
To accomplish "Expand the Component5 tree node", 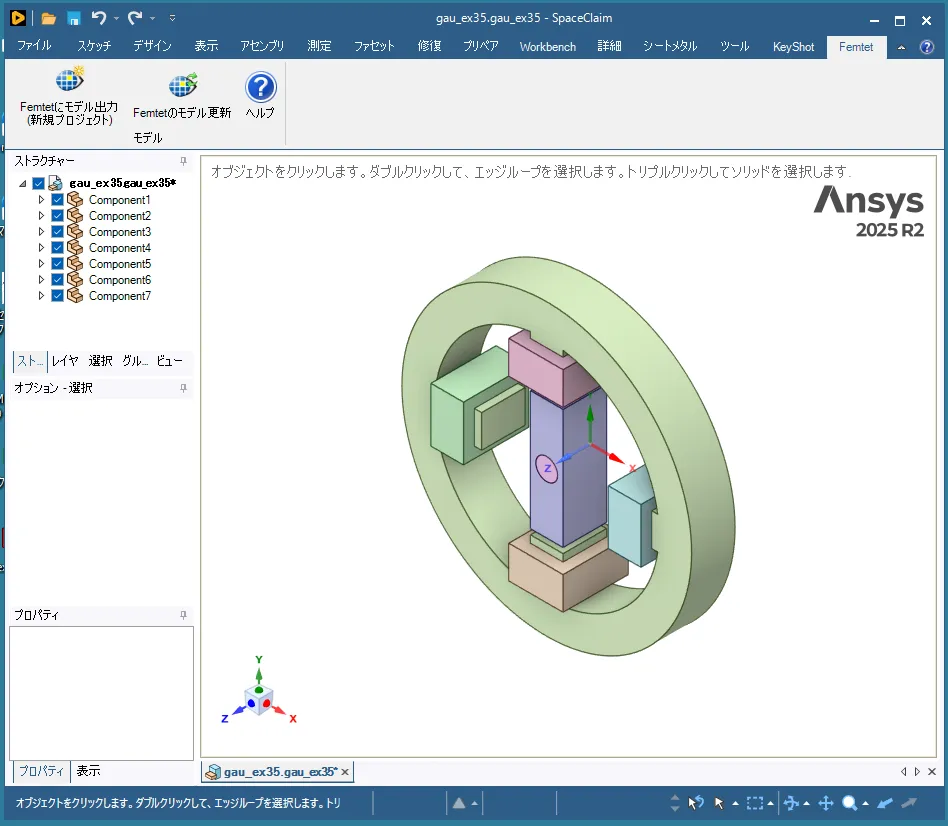I will tap(41, 263).
